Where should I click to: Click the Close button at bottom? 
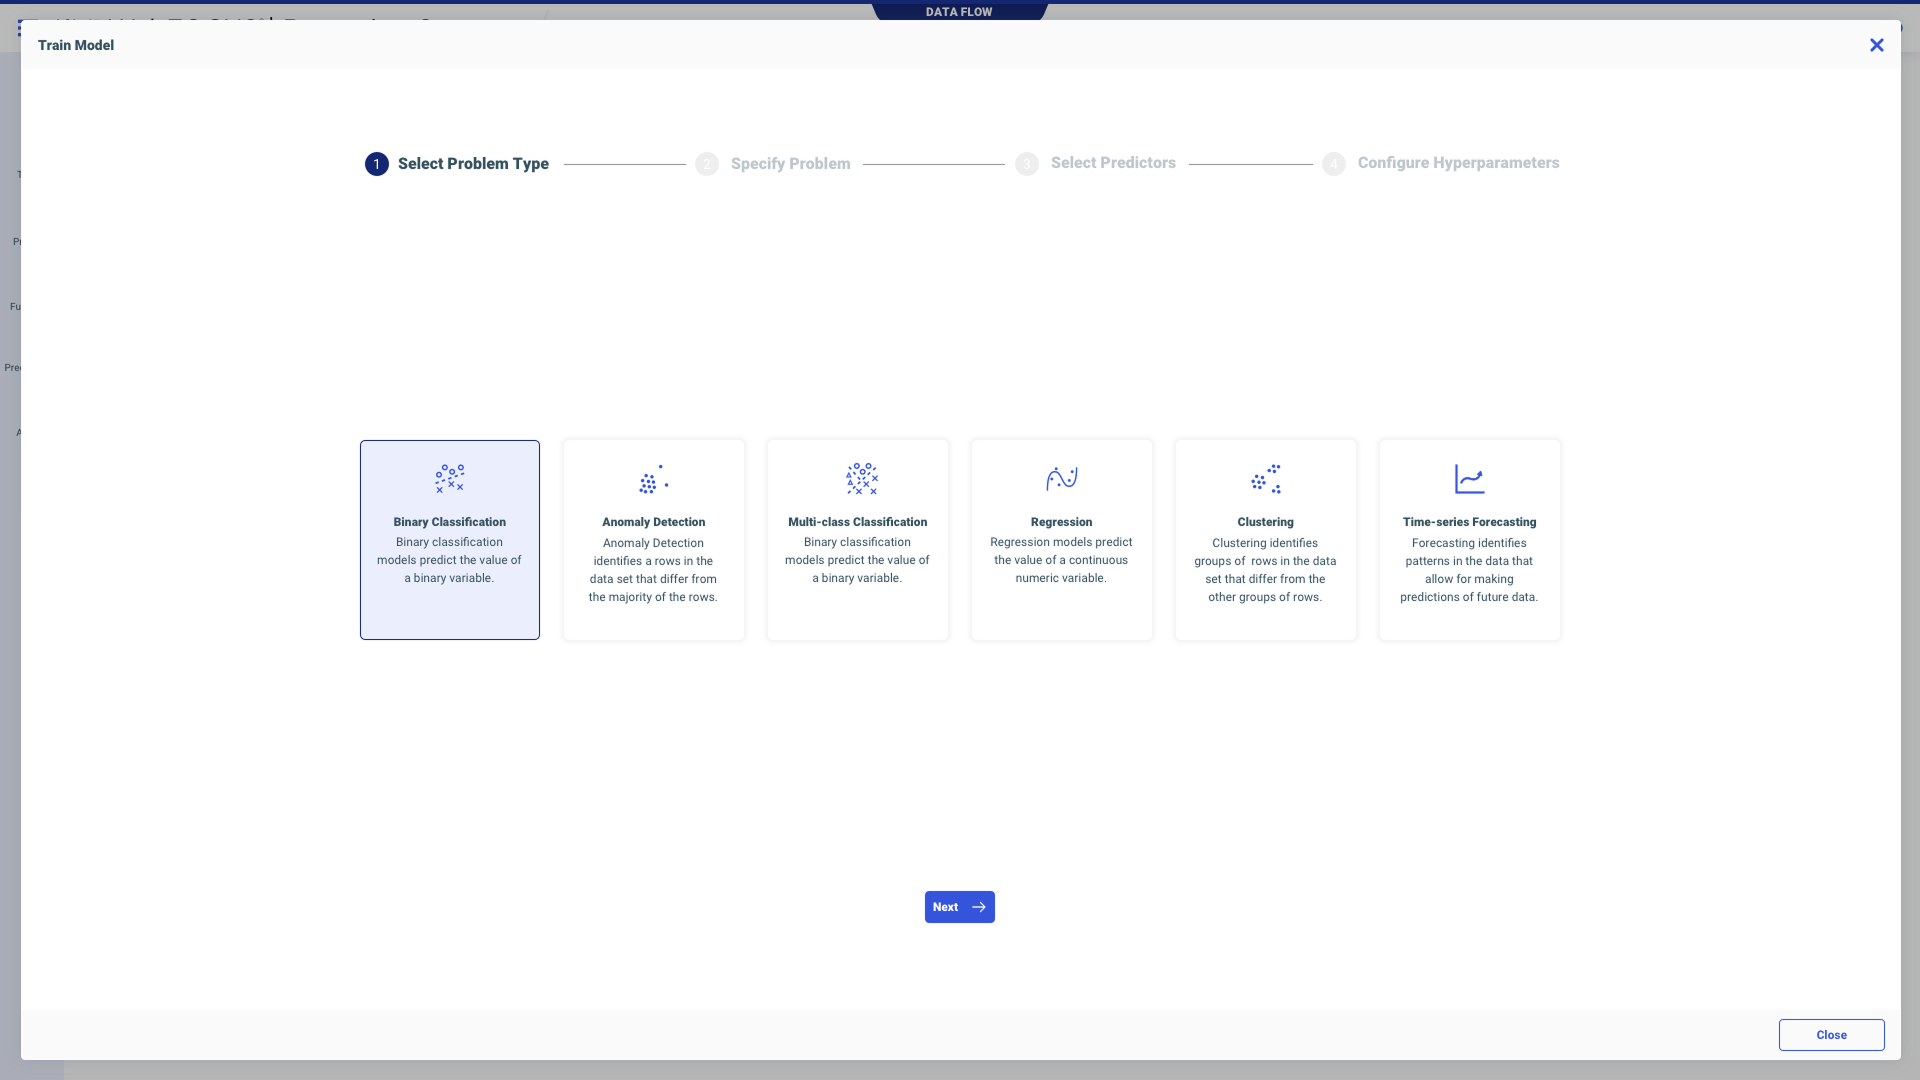(x=1830, y=1035)
